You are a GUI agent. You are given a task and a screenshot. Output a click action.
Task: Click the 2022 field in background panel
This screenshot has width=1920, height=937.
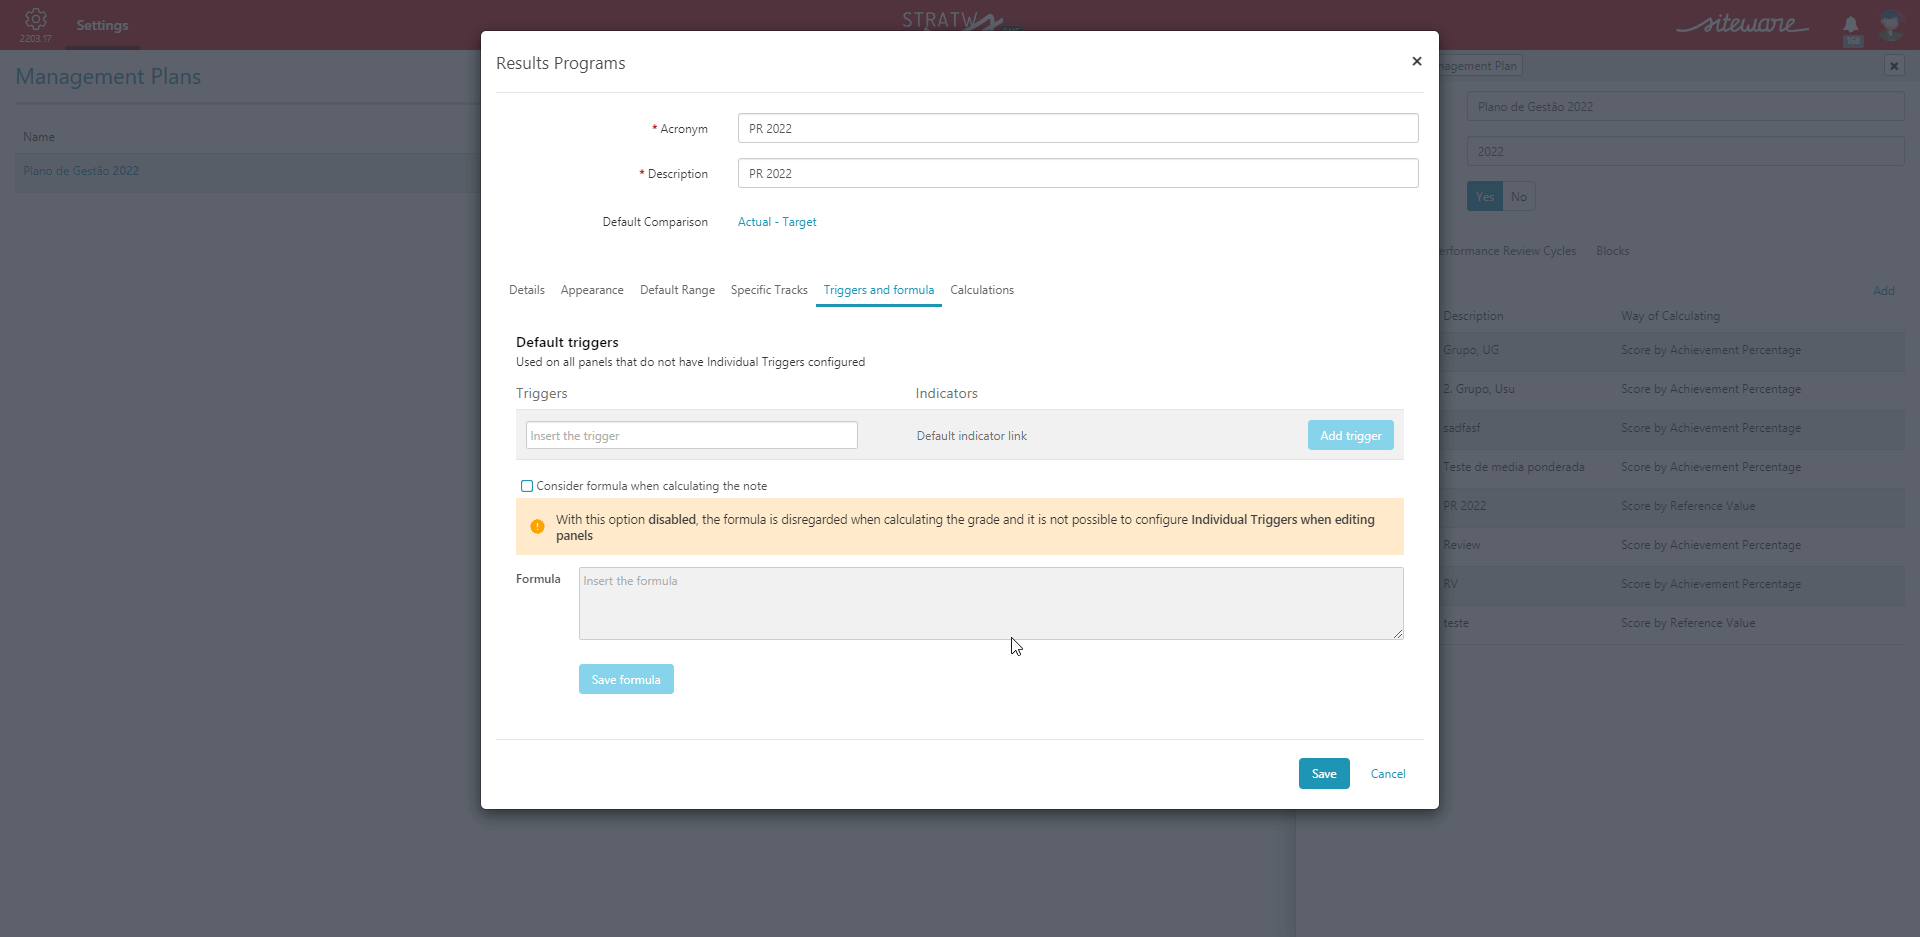click(1685, 151)
